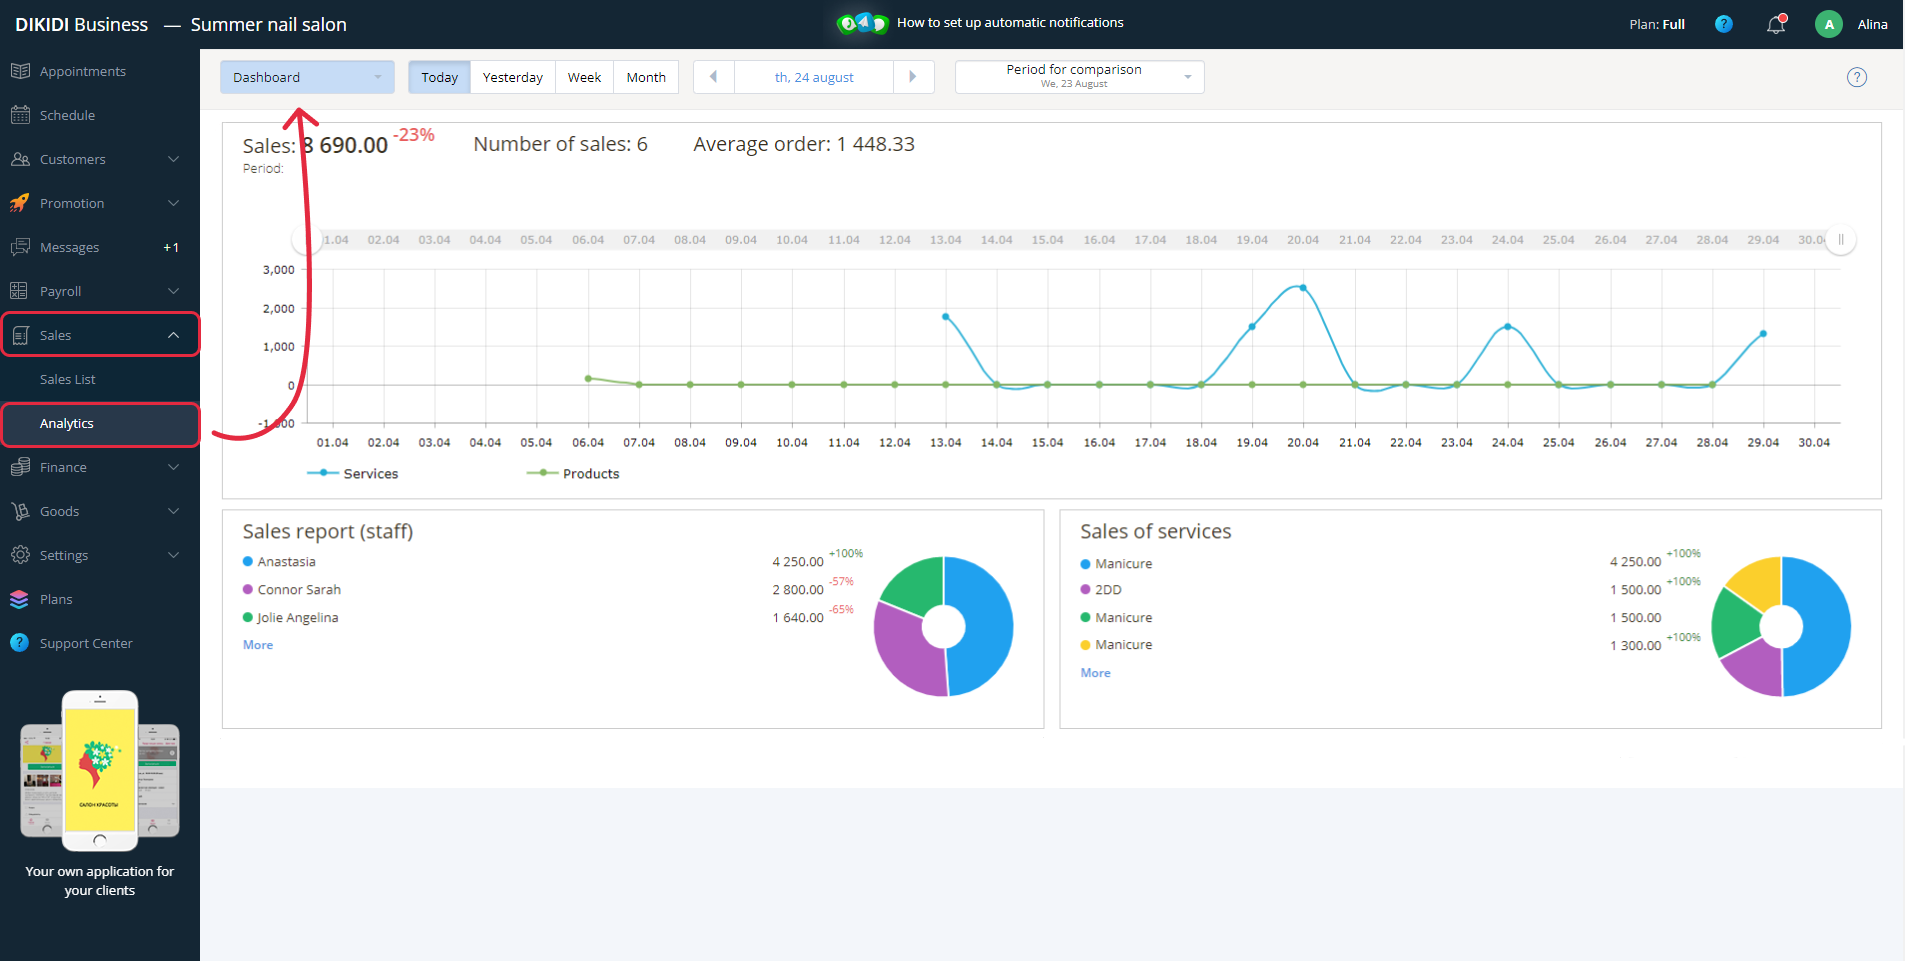
Task: Click More under Sales of services
Action: pyautogui.click(x=1096, y=673)
